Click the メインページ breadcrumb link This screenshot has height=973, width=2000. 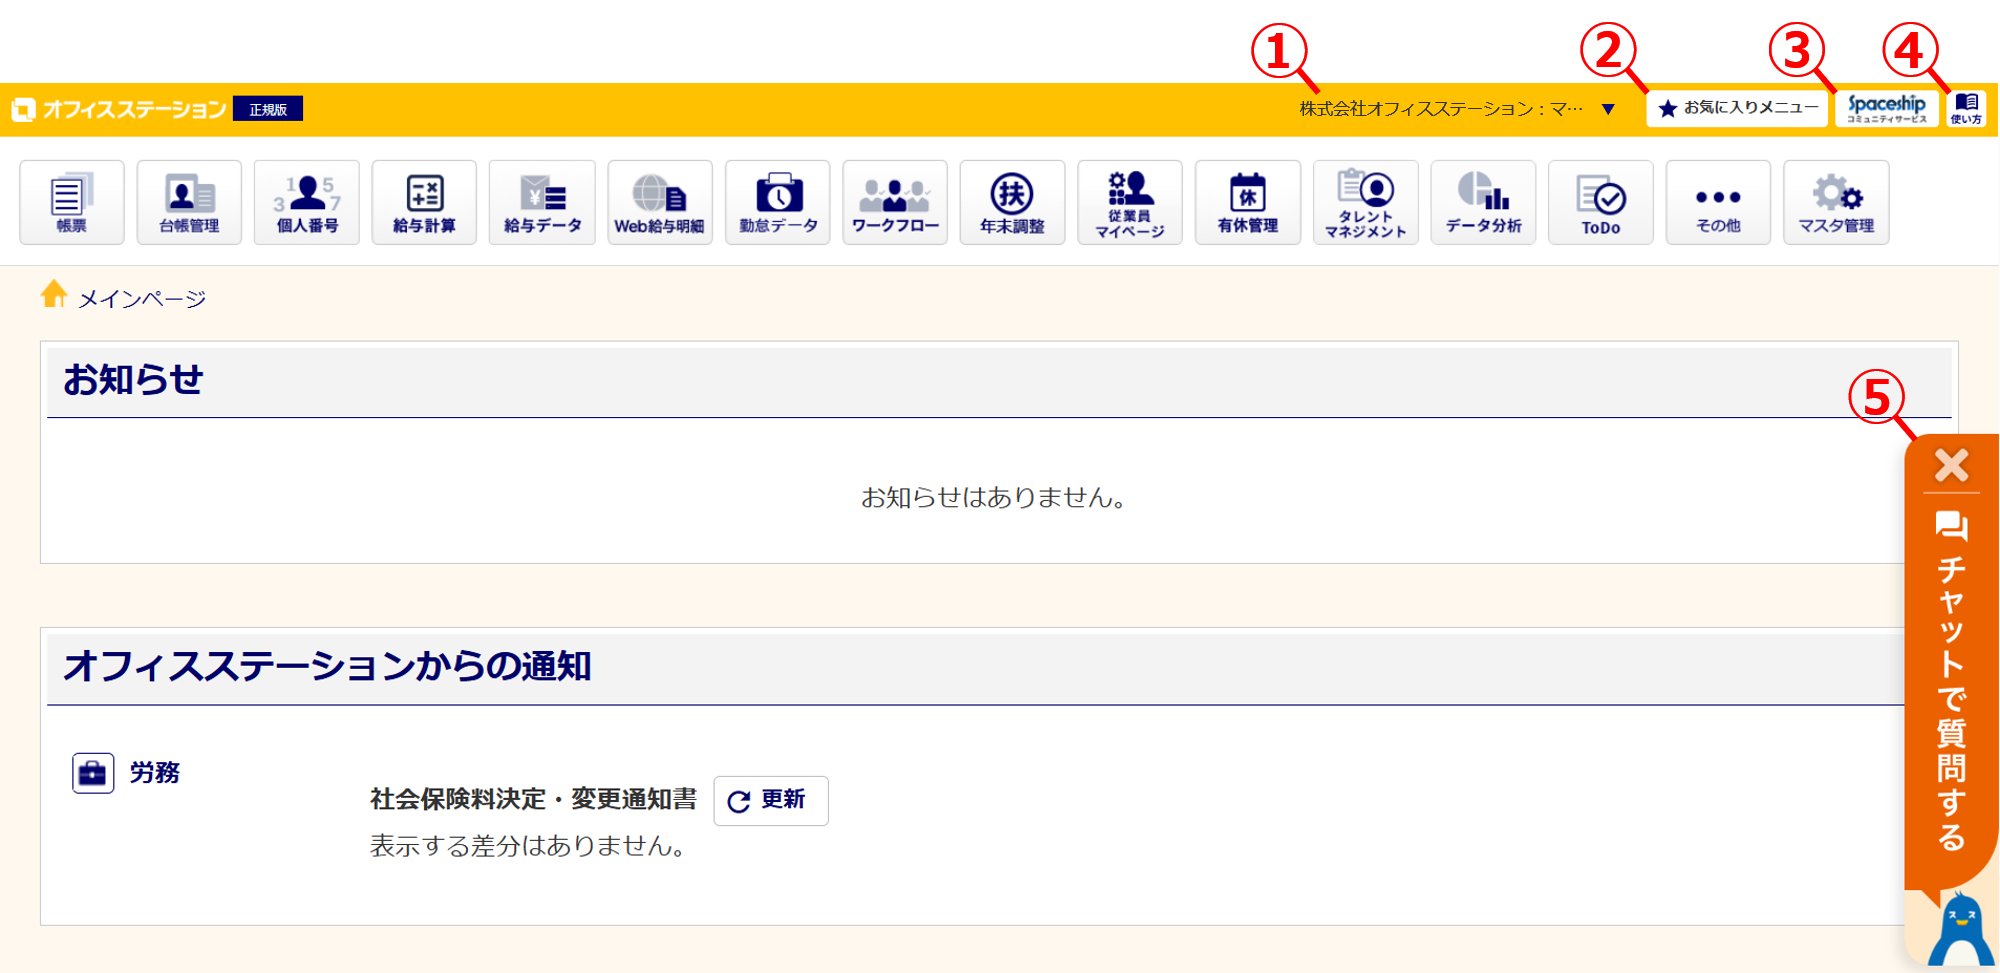[142, 299]
